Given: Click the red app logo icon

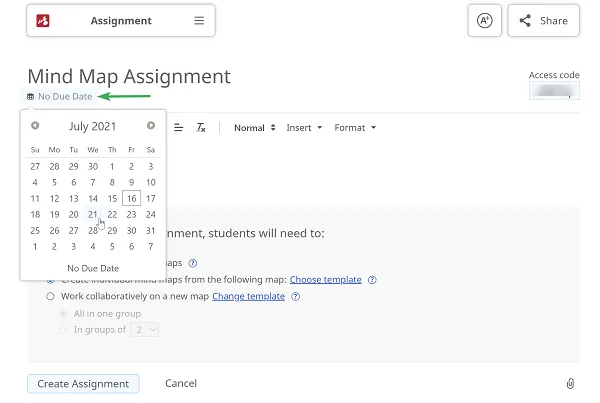Looking at the screenshot, I should point(43,21).
